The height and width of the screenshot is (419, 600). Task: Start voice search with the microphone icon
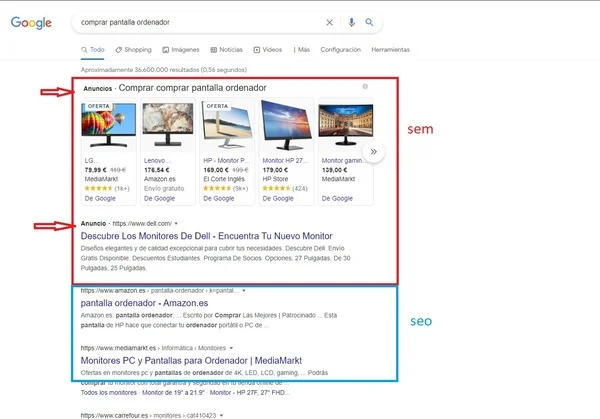coord(351,23)
